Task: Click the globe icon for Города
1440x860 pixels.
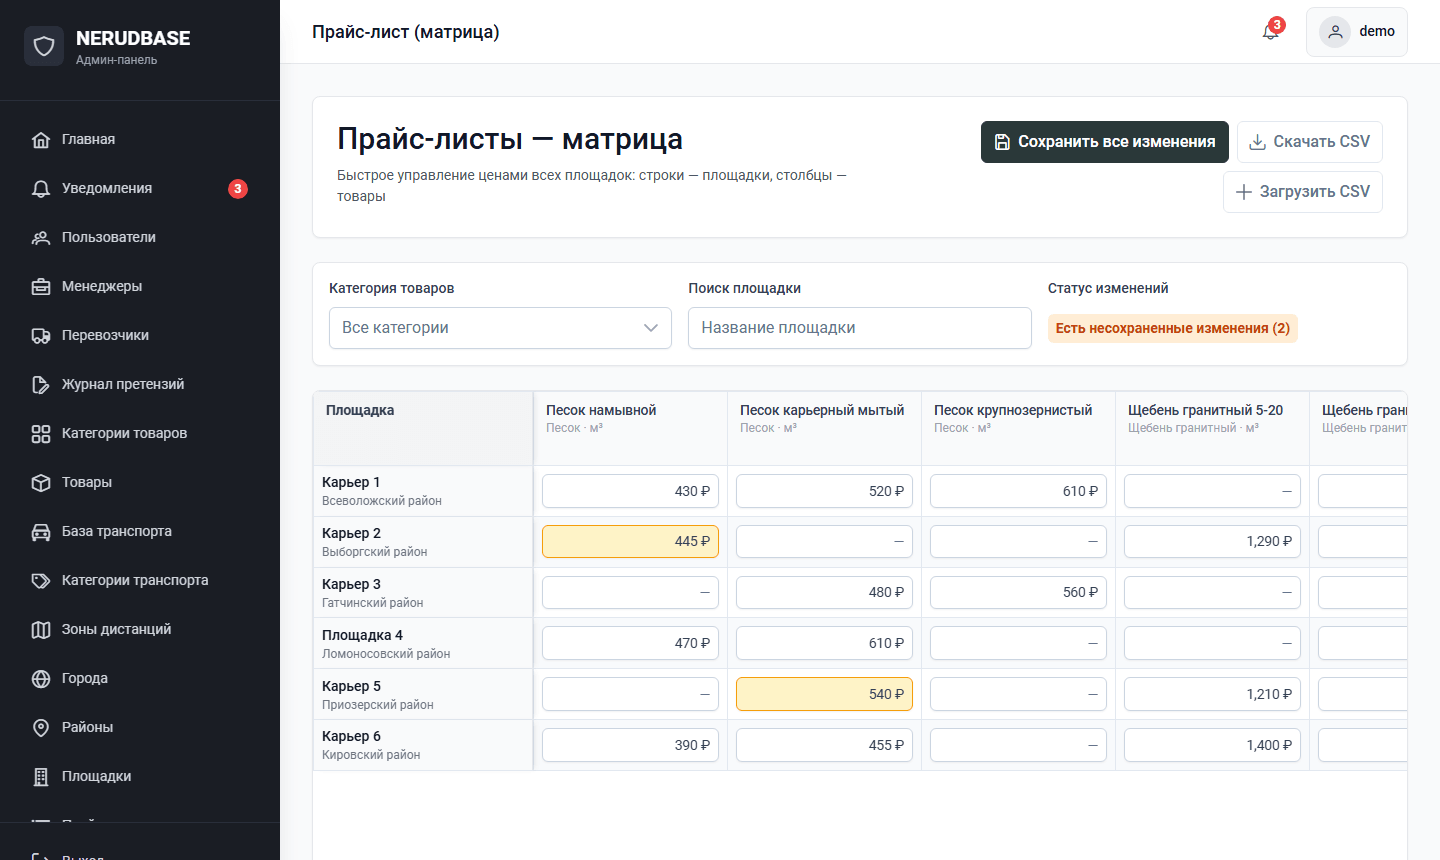Action: [x=41, y=679]
